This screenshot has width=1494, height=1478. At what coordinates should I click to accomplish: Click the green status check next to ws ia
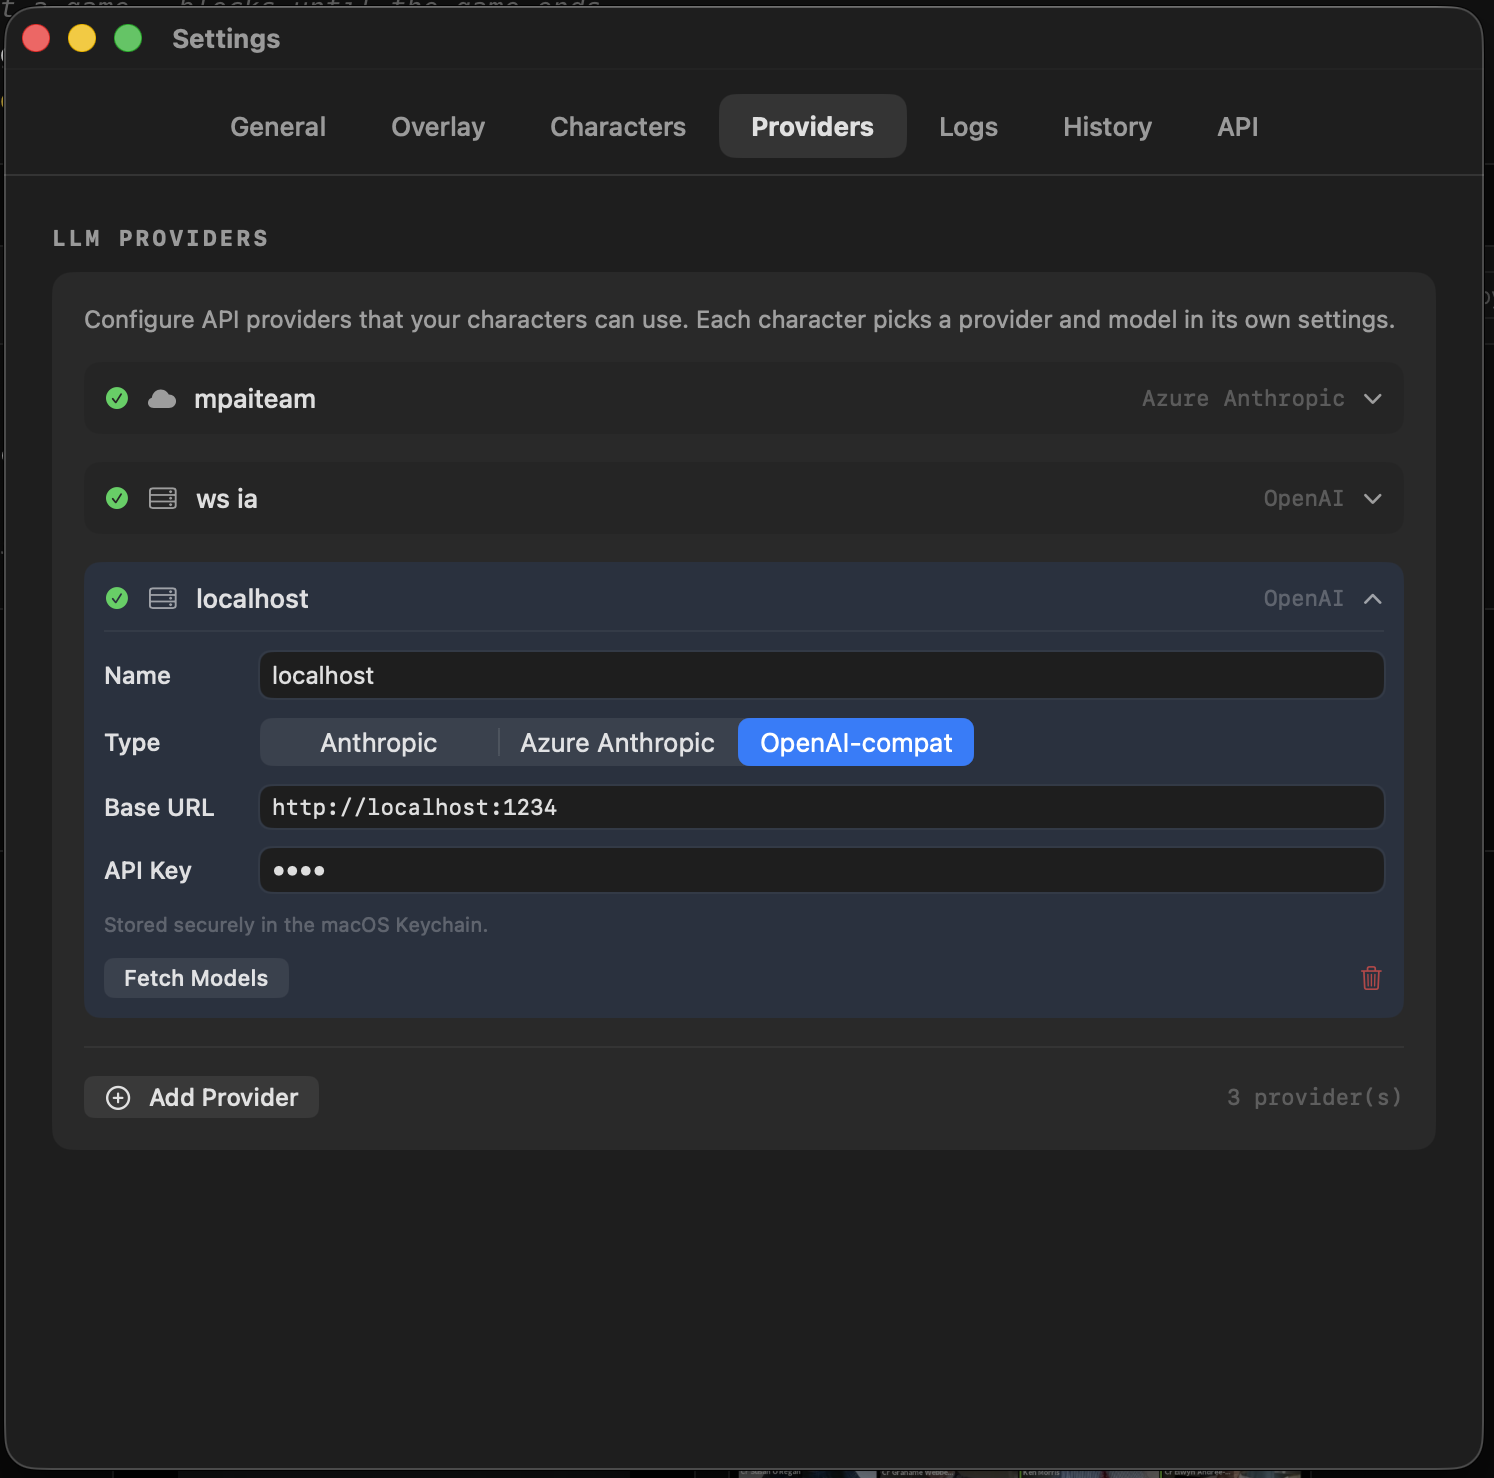(x=117, y=498)
